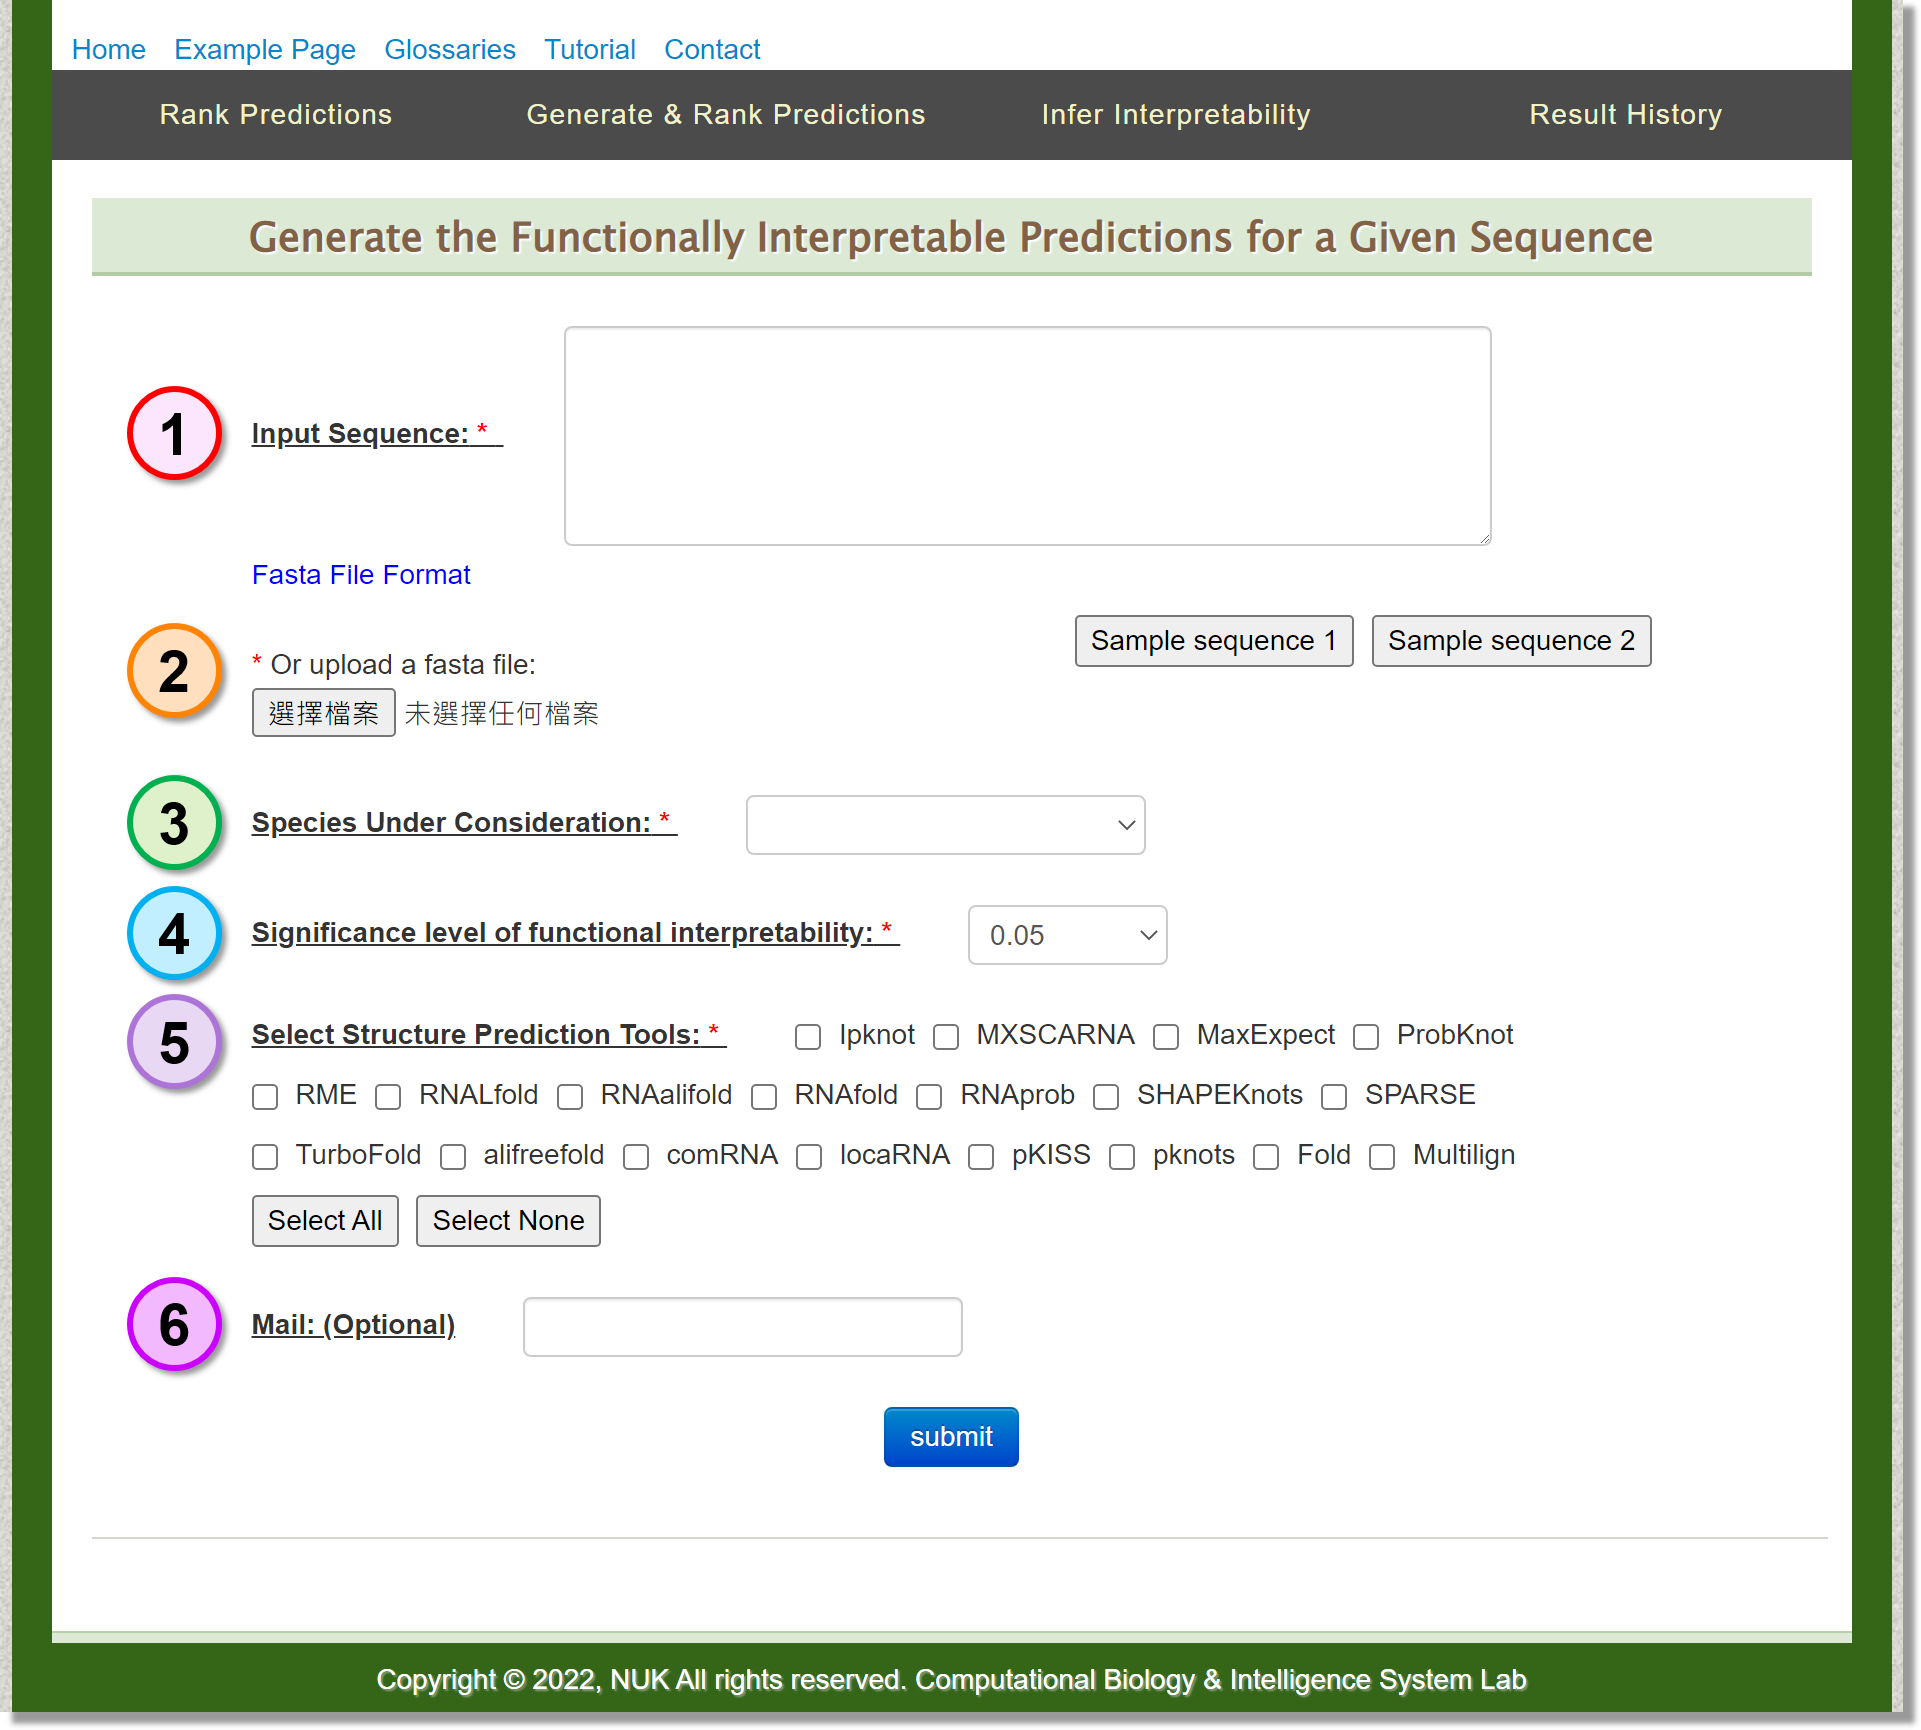Check the RME tool
Image resolution: width=1921 pixels, height=1730 pixels.
pyautogui.click(x=265, y=1097)
